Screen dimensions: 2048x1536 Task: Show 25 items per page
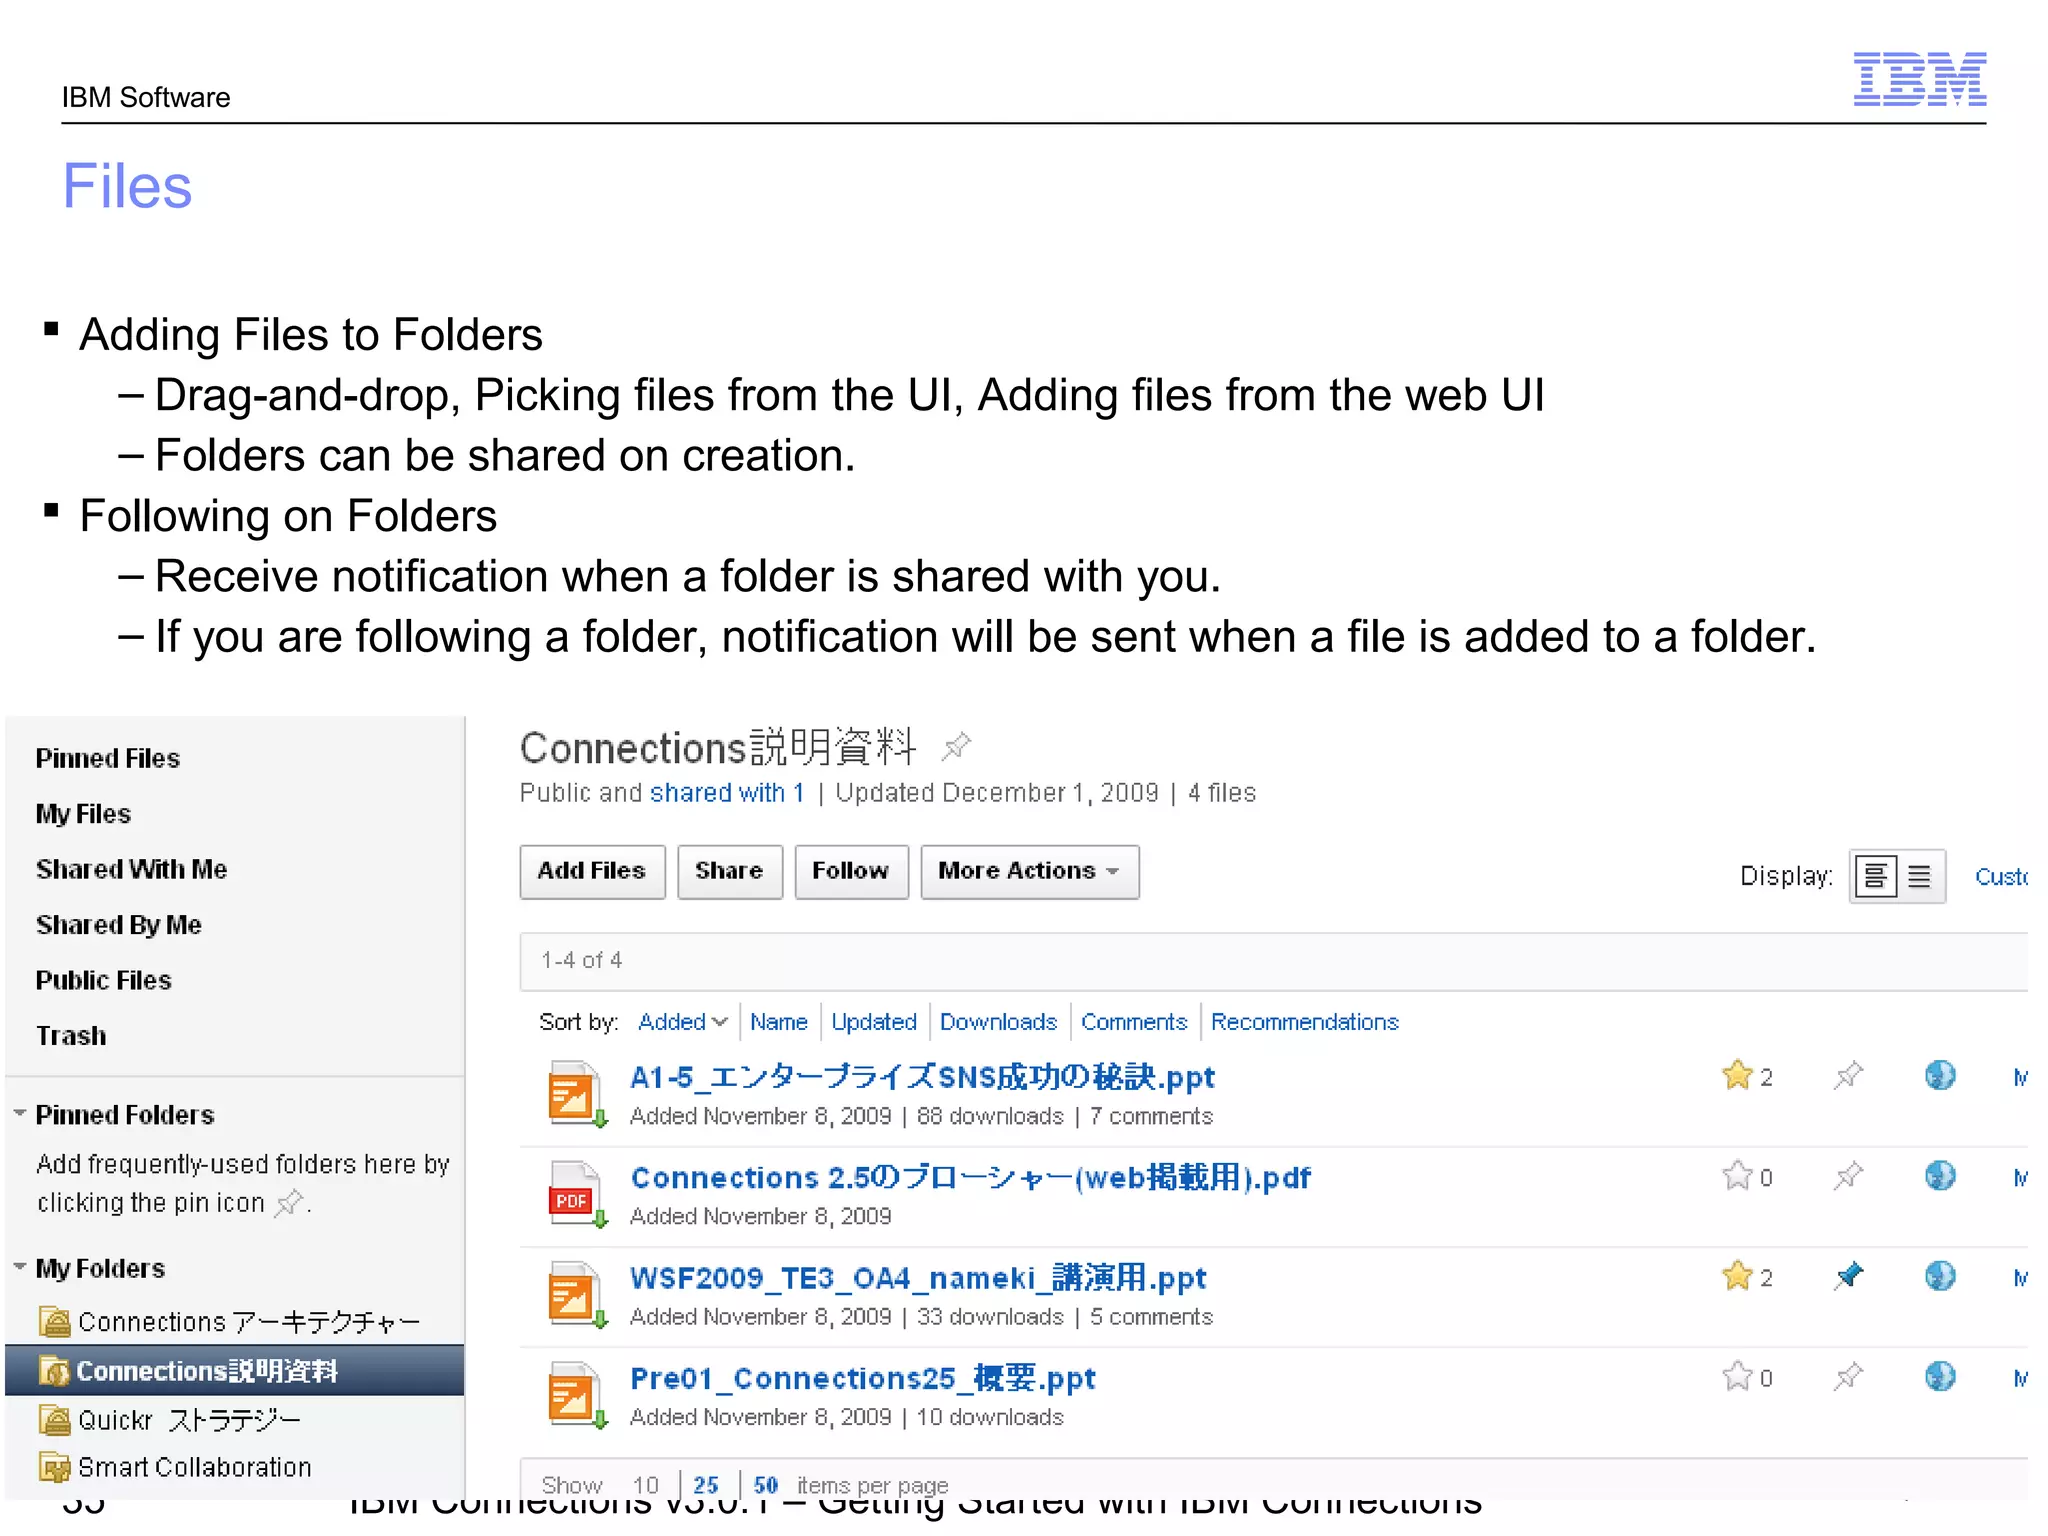tap(706, 1485)
